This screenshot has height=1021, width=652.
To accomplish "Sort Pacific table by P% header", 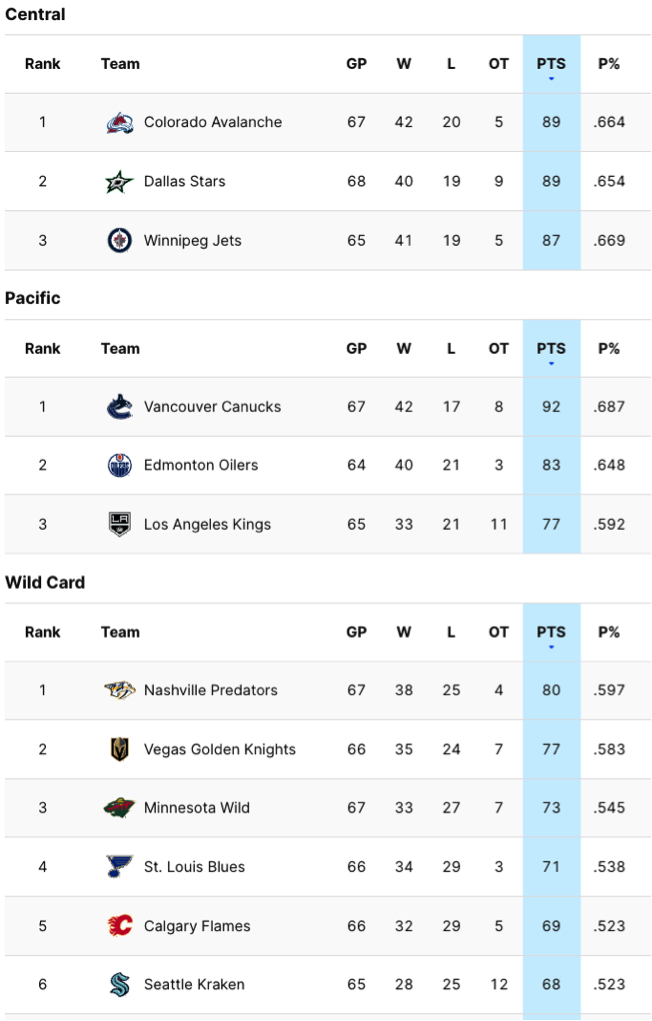I will pyautogui.click(x=608, y=349).
